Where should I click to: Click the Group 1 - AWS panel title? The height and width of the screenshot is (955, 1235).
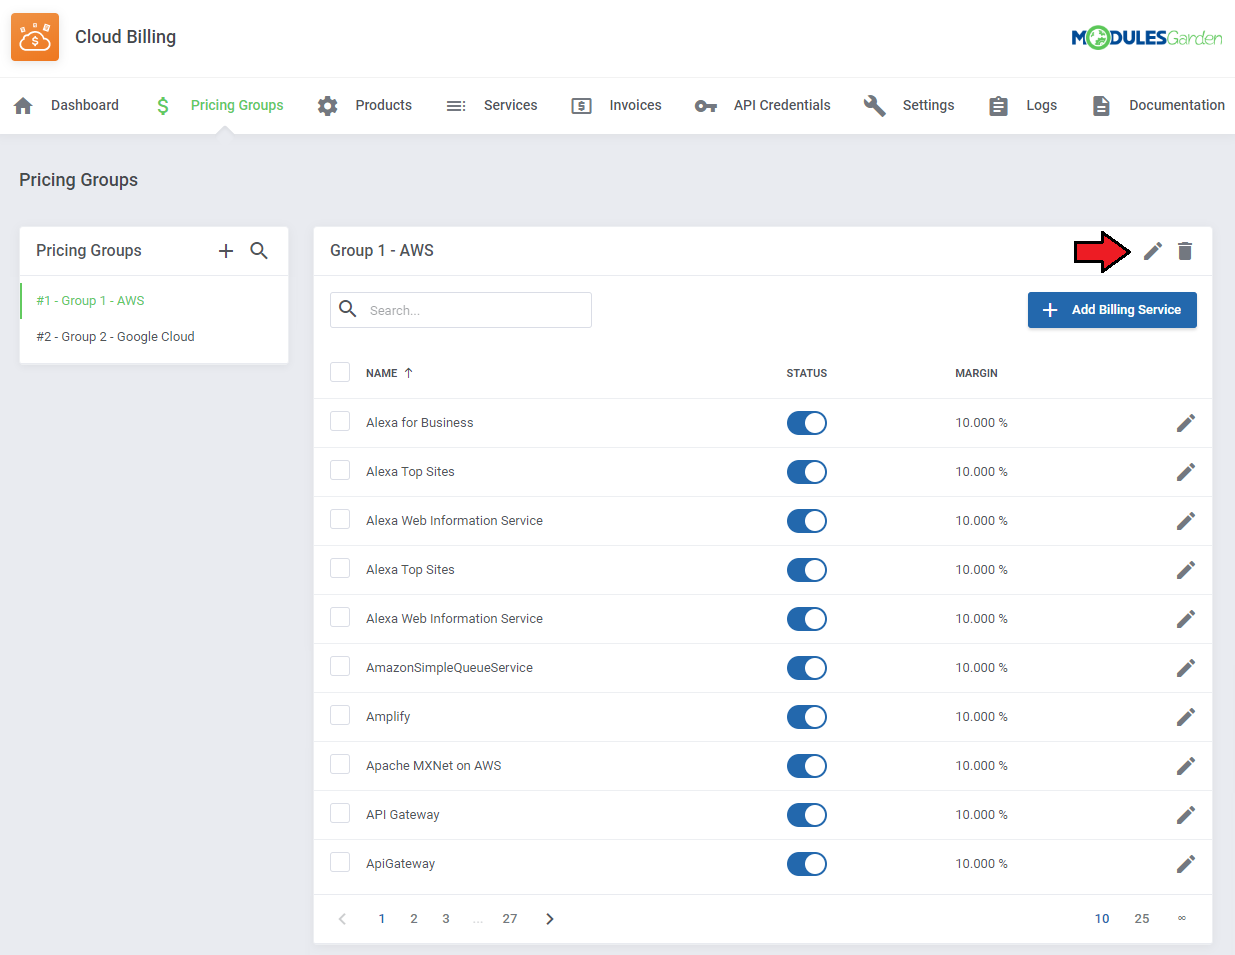click(x=382, y=251)
